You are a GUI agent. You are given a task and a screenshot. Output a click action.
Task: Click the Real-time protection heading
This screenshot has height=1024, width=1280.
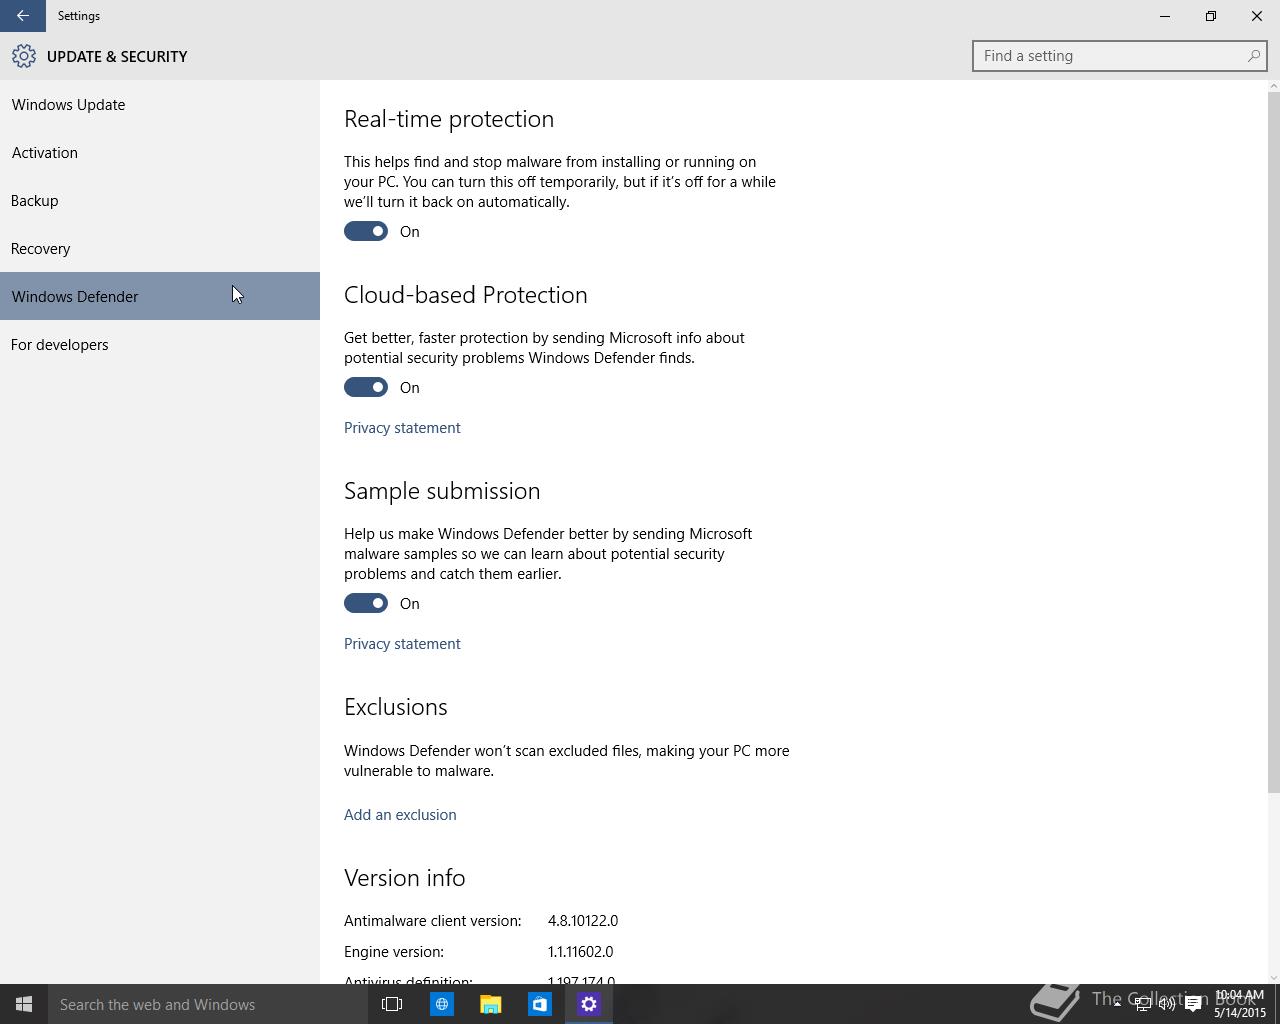[449, 119]
